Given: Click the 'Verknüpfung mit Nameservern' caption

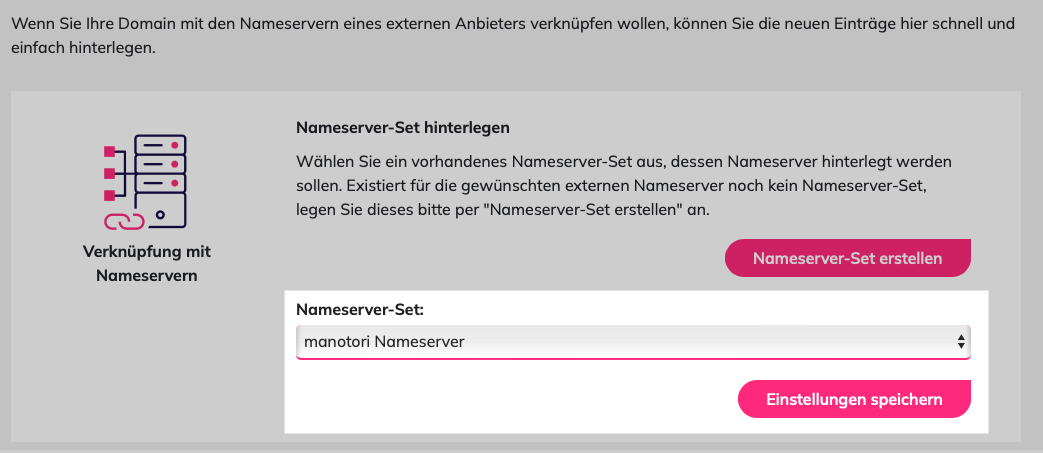Looking at the screenshot, I should coord(147,263).
